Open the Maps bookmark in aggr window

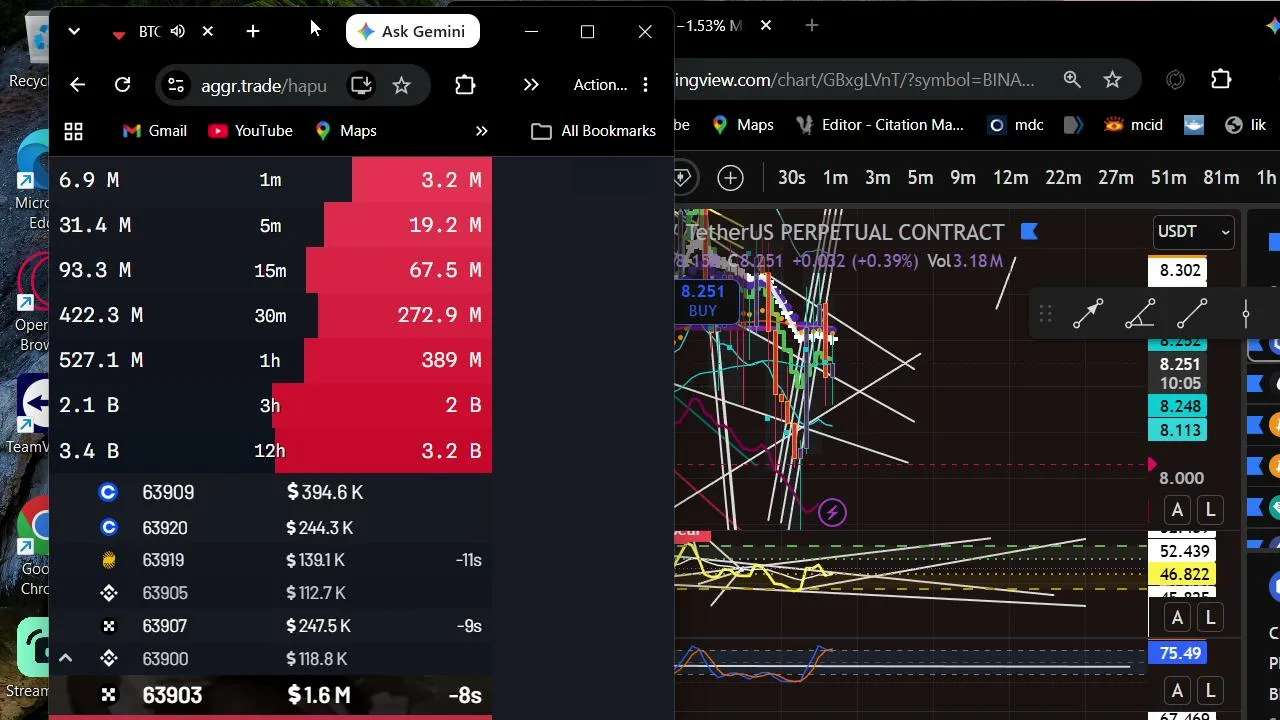point(346,131)
